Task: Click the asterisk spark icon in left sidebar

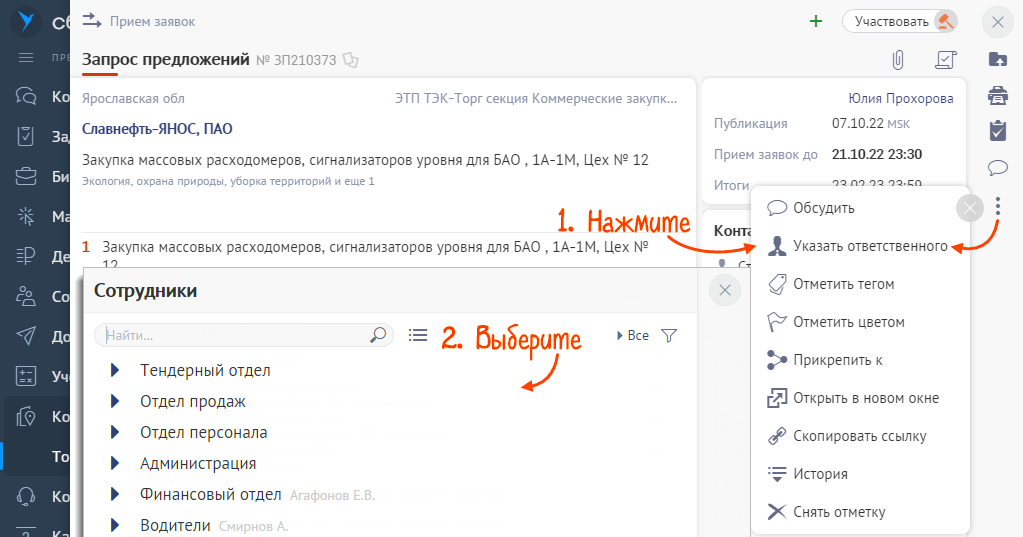Action: [25, 216]
